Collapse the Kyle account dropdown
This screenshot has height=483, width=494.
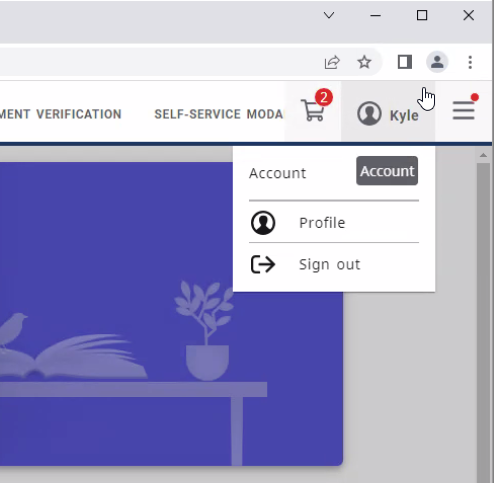pos(388,114)
